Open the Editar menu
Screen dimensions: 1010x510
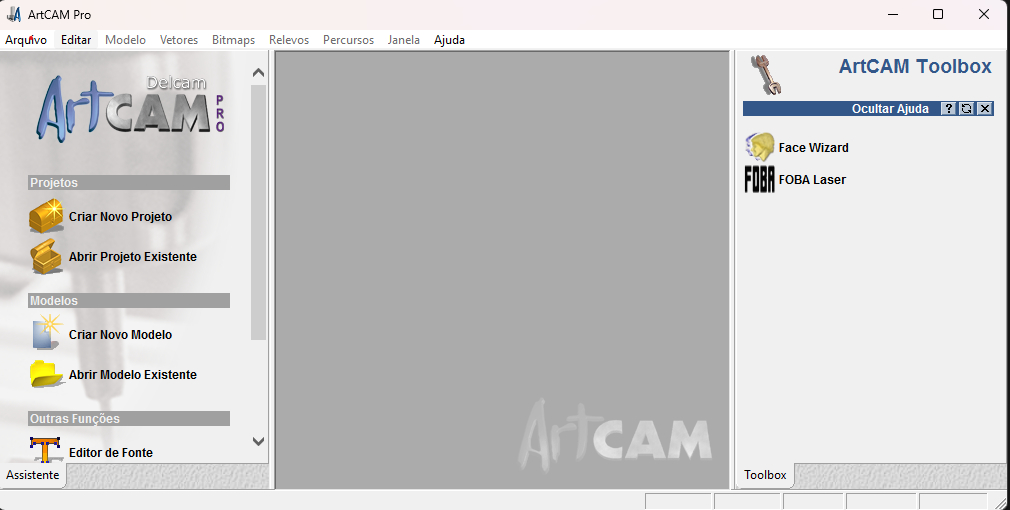coord(76,40)
